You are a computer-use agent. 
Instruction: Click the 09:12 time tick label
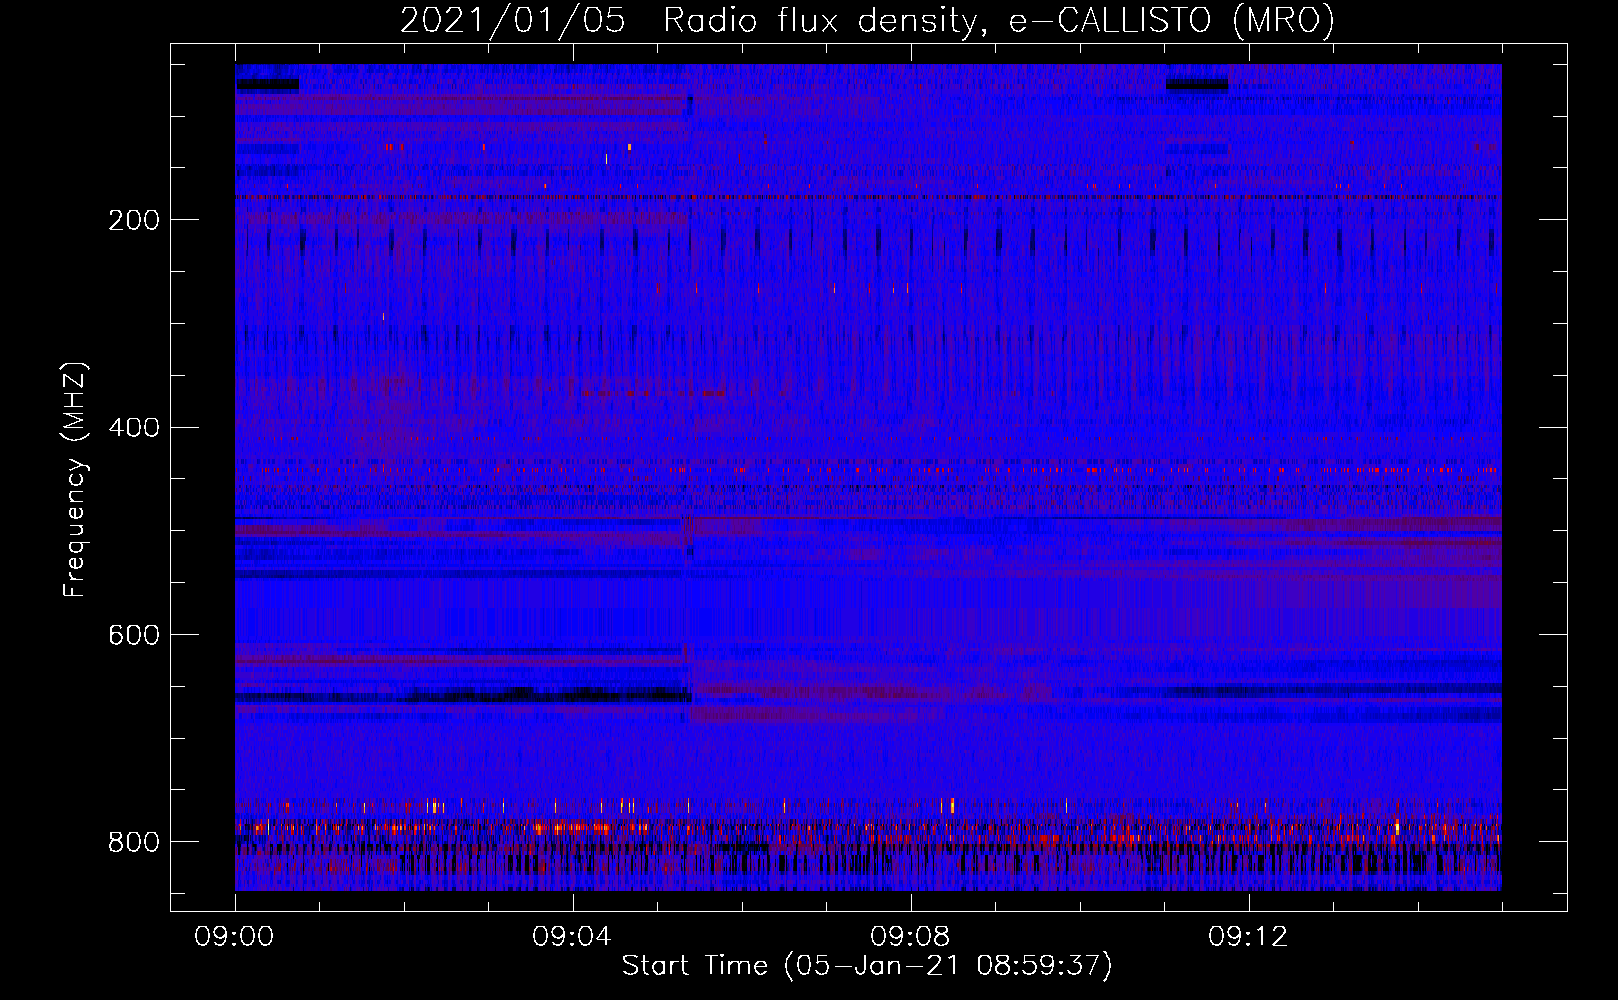coord(1248,936)
